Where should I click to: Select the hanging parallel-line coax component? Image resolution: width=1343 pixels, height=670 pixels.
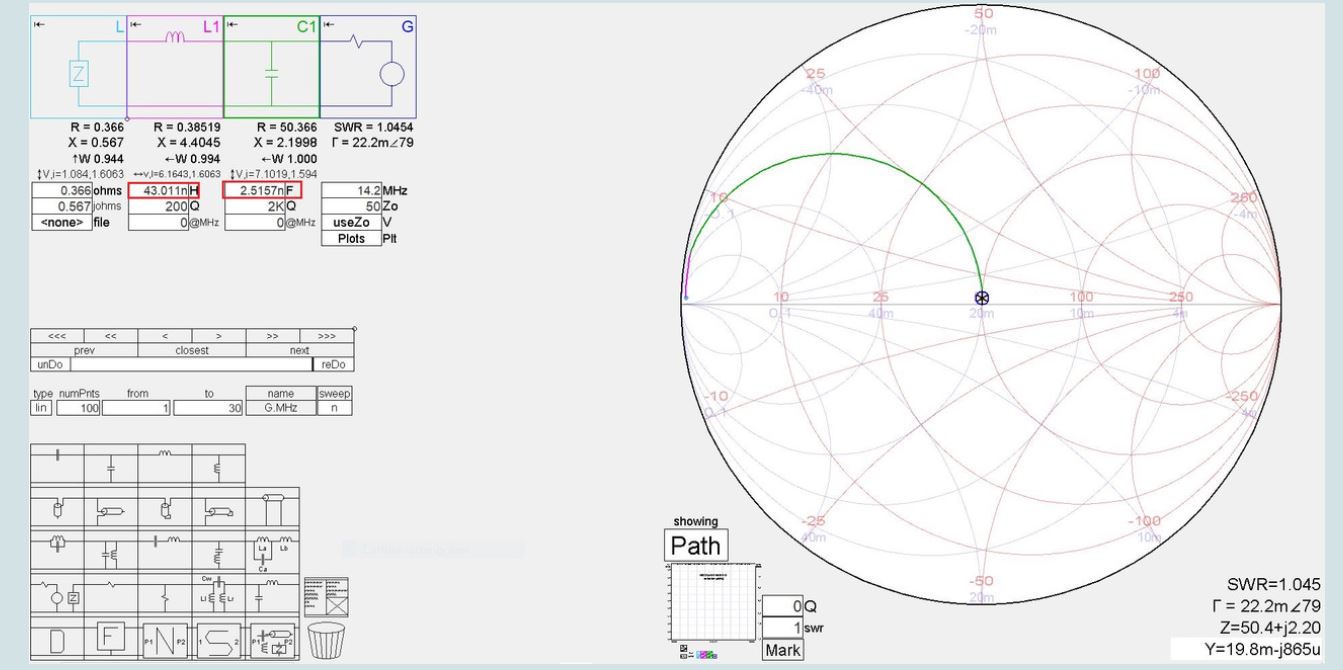[273, 507]
